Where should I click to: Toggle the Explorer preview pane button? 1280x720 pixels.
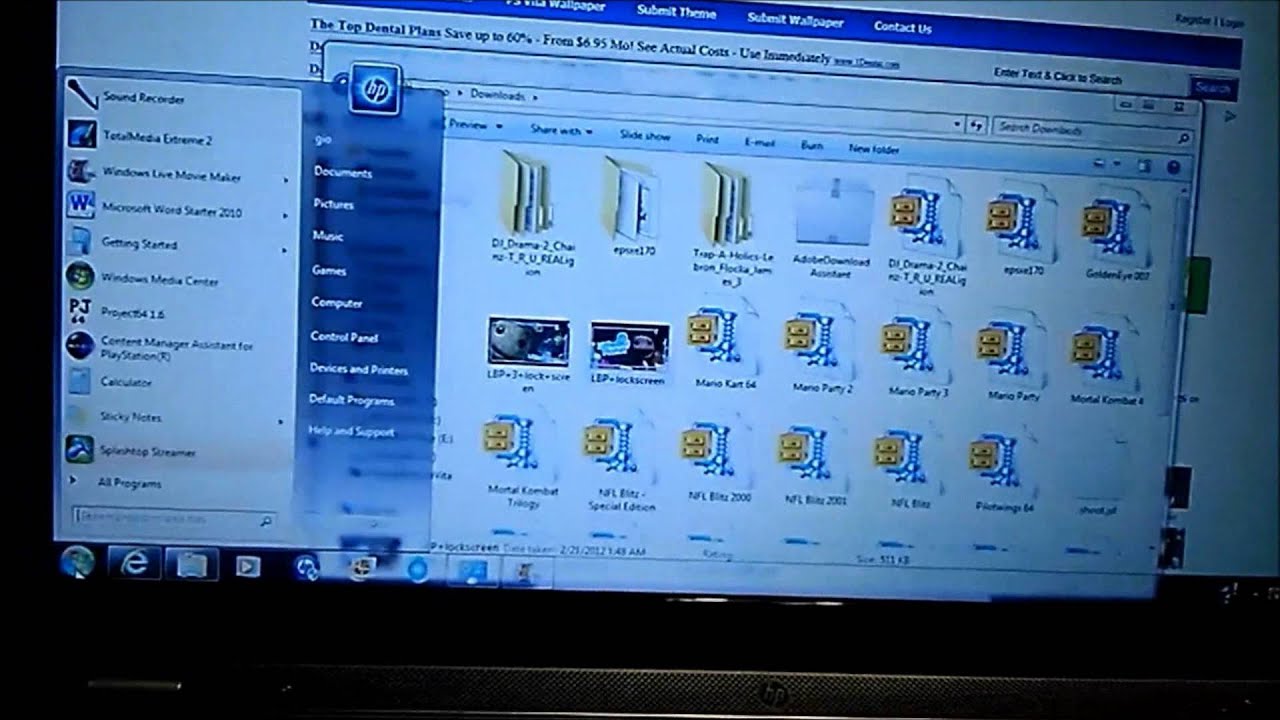click(1144, 165)
